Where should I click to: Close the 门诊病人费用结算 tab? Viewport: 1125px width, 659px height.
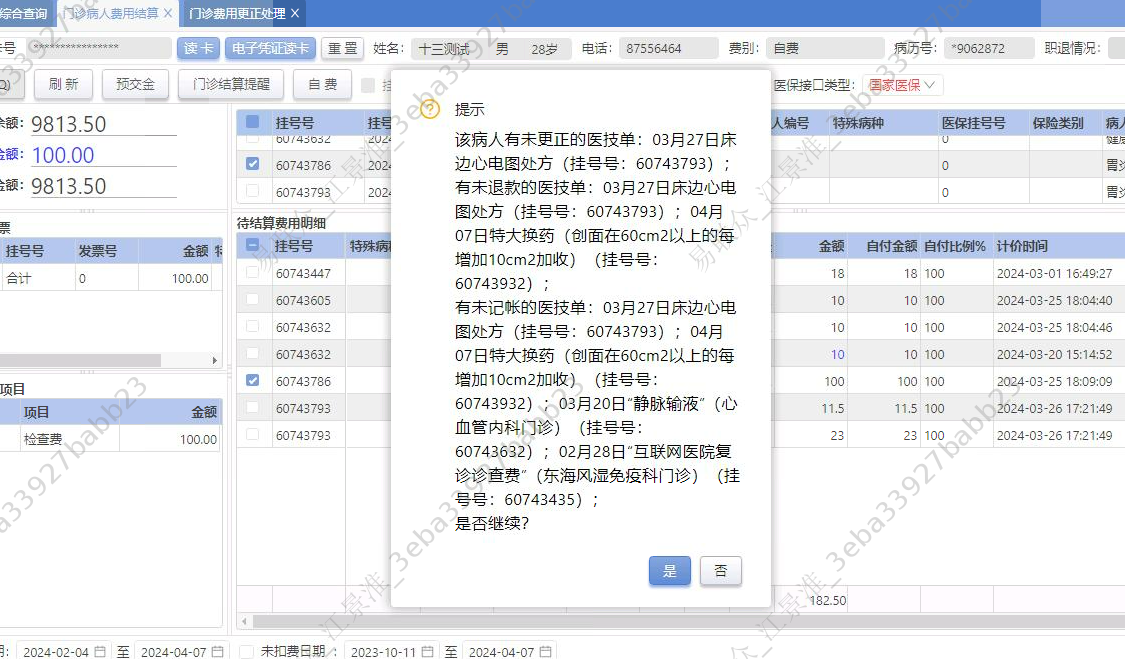[x=168, y=13]
